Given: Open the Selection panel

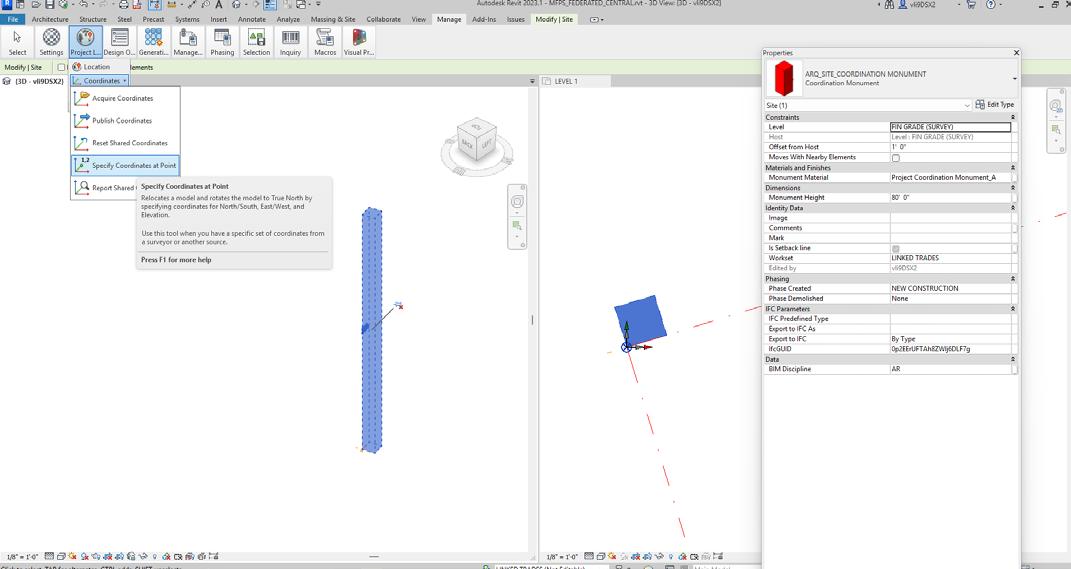Looking at the screenshot, I should pyautogui.click(x=256, y=42).
